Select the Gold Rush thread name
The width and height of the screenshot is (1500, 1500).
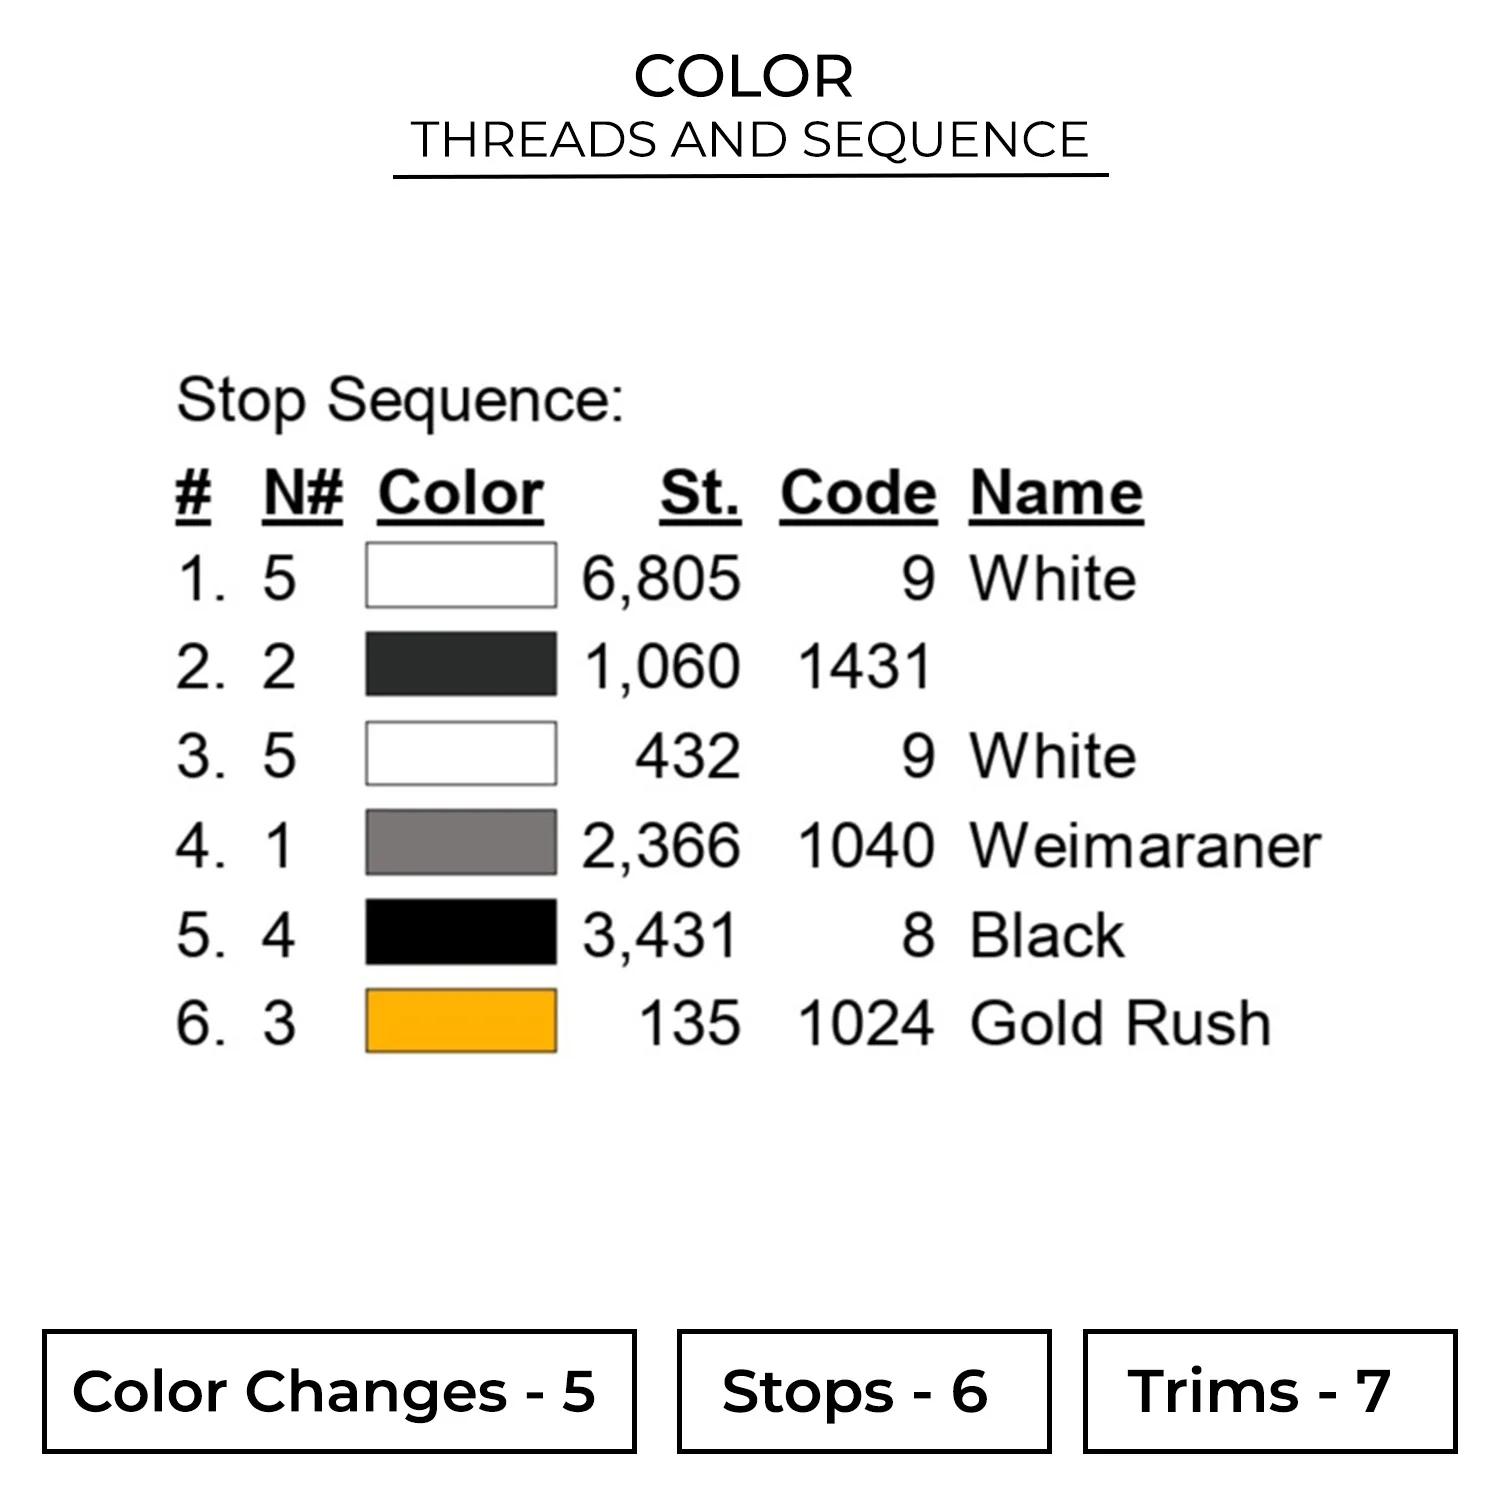pos(1120,1024)
